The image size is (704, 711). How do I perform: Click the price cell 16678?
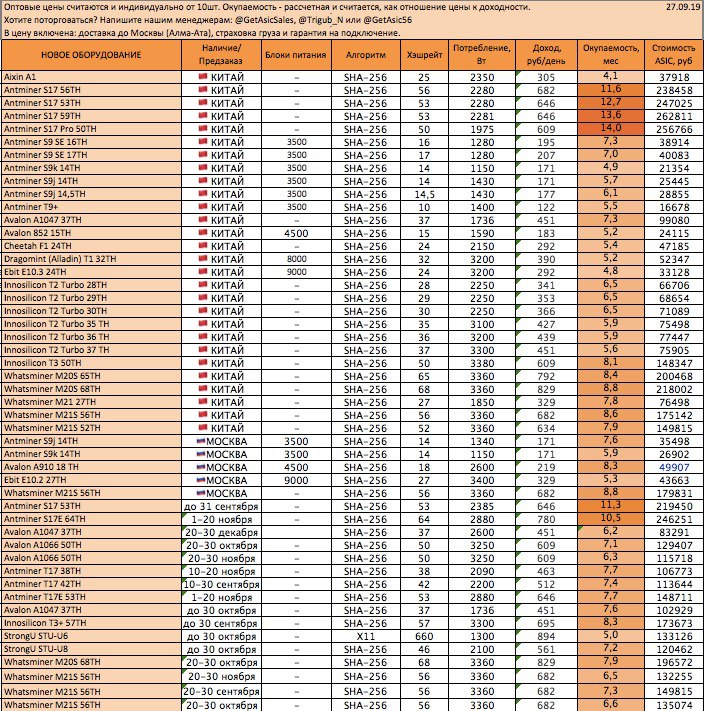pos(674,207)
